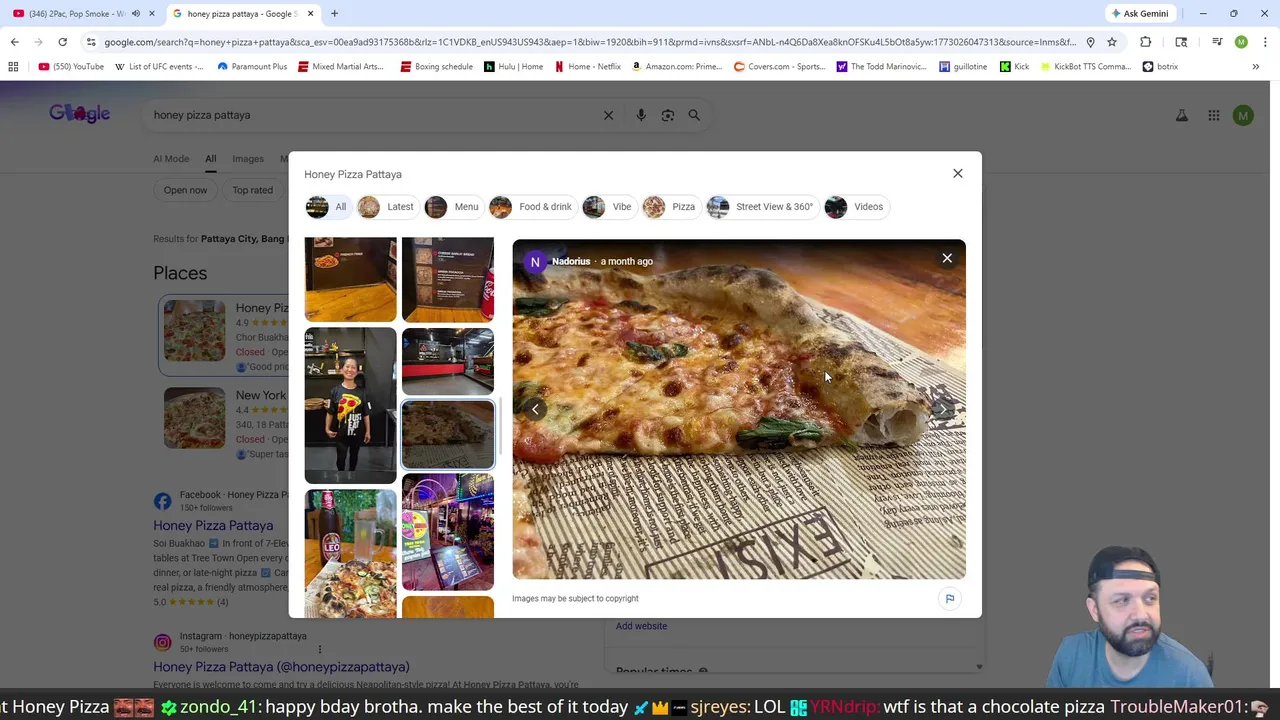The image size is (1280, 720).
Task: Search by image with the lens icon
Action: (x=668, y=115)
